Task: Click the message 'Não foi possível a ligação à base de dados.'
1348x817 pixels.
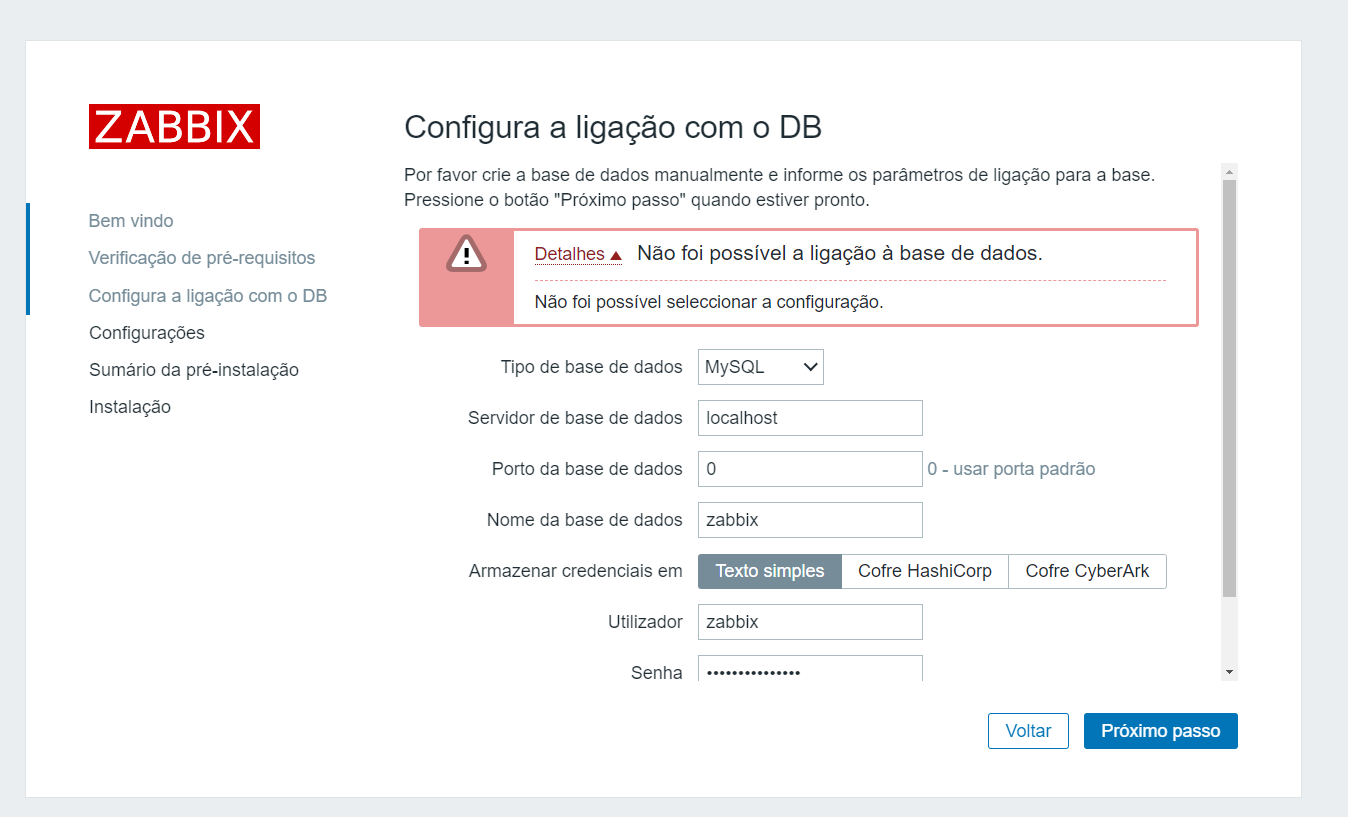Action: [840, 253]
